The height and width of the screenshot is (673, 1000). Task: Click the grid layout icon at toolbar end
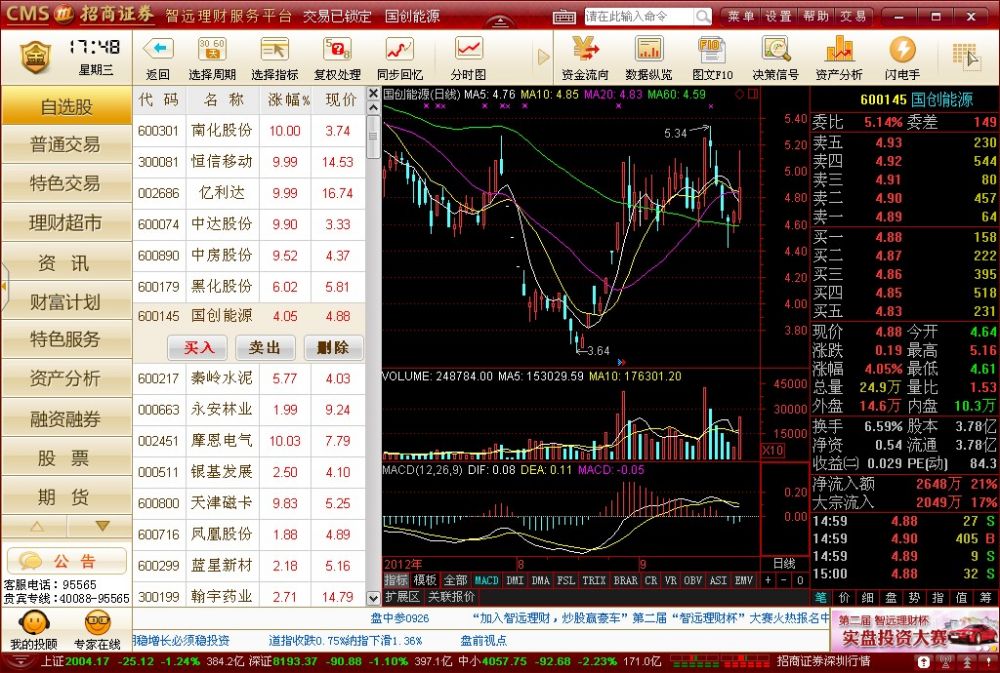click(x=966, y=56)
